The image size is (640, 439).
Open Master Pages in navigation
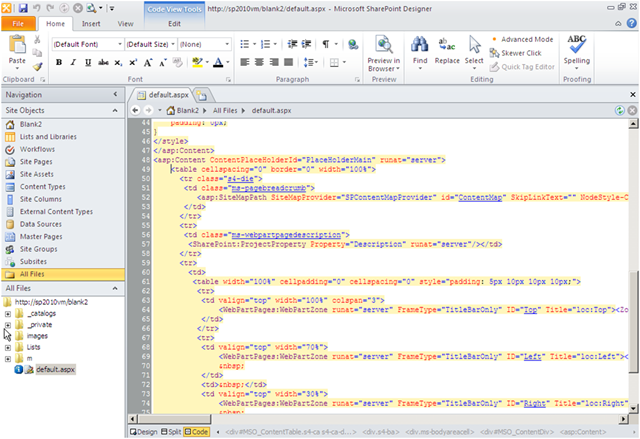coord(41,237)
